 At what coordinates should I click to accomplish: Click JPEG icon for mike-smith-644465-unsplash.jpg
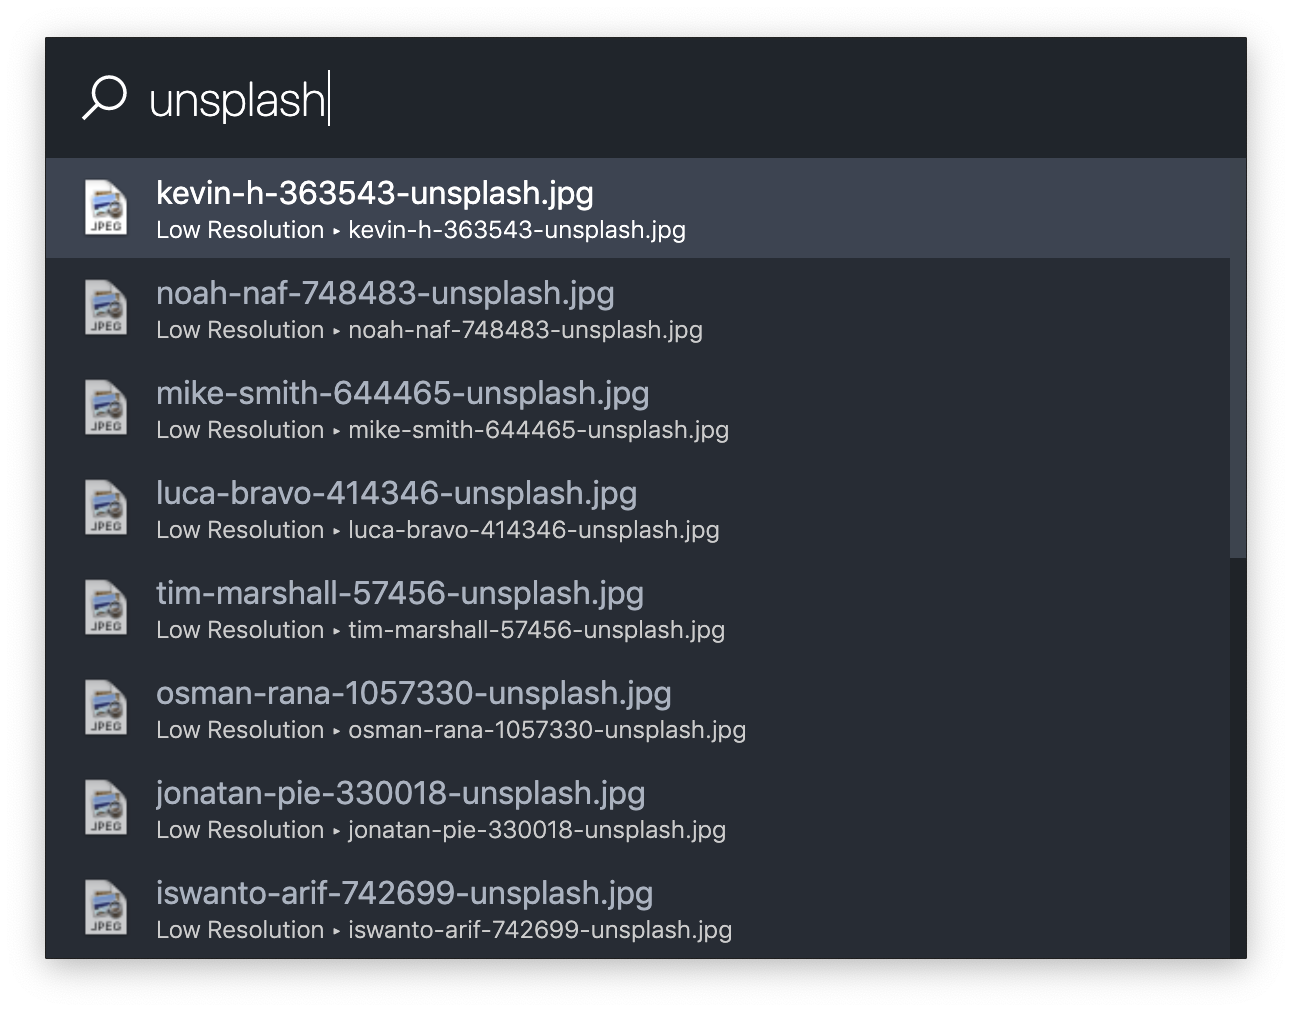pyautogui.click(x=105, y=408)
